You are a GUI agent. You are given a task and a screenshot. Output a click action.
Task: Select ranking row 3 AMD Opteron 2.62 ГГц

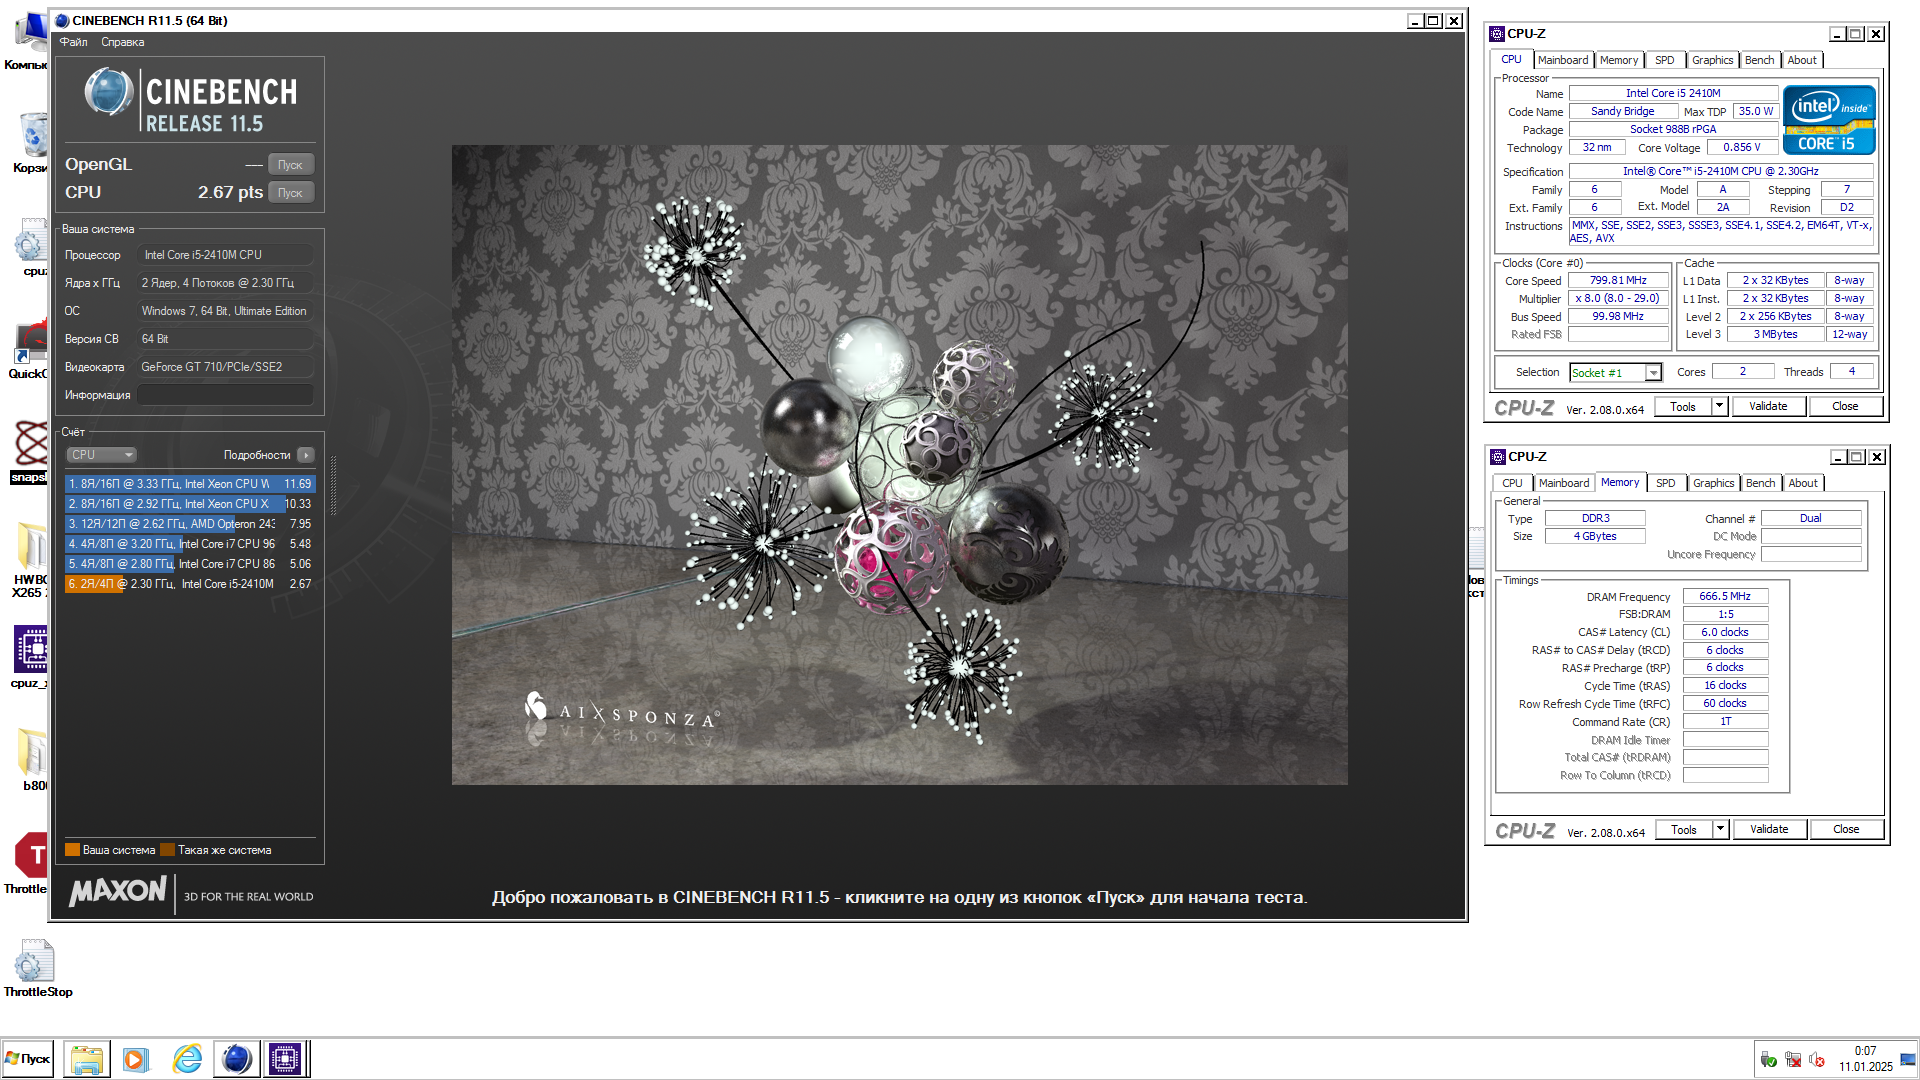(190, 524)
